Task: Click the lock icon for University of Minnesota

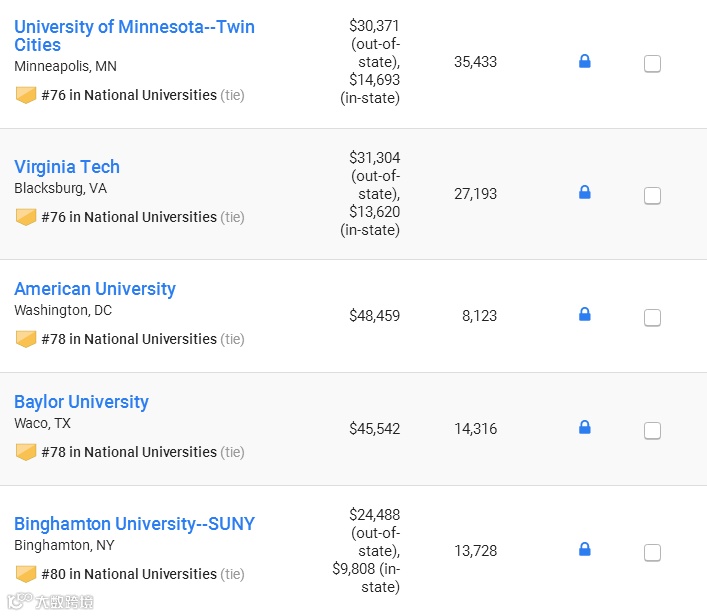Action: pos(585,62)
